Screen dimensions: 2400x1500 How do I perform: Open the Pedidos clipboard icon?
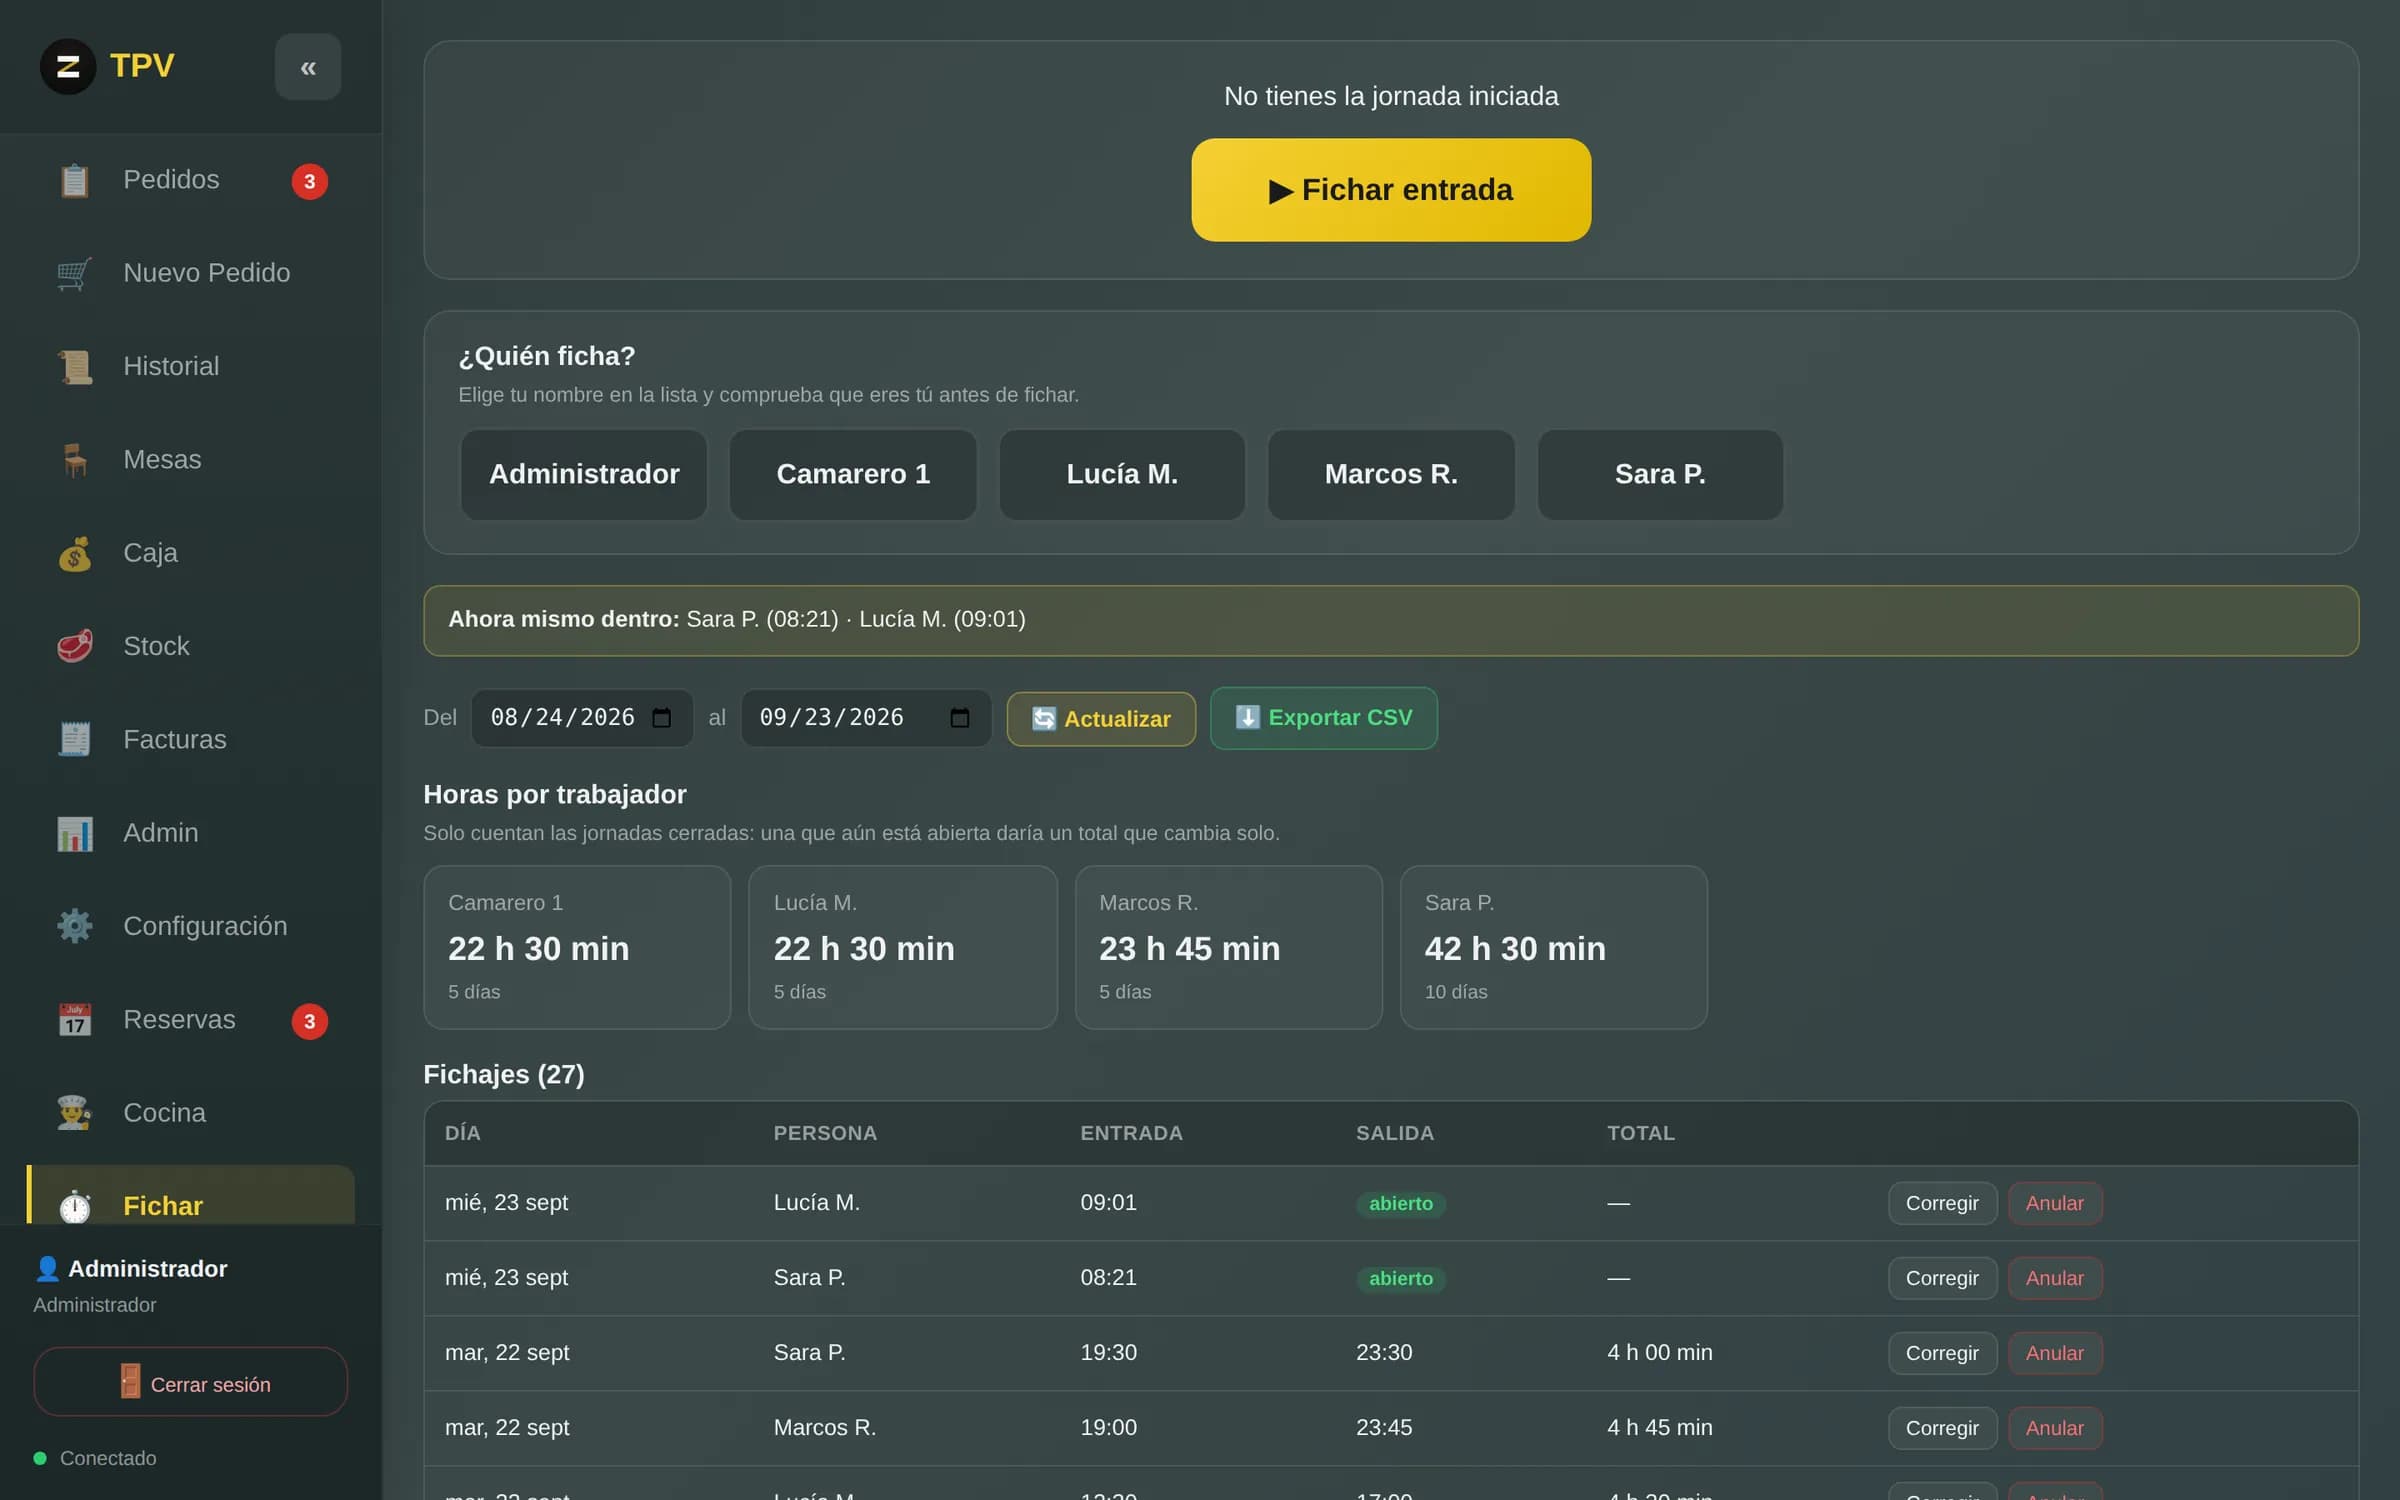[x=75, y=181]
